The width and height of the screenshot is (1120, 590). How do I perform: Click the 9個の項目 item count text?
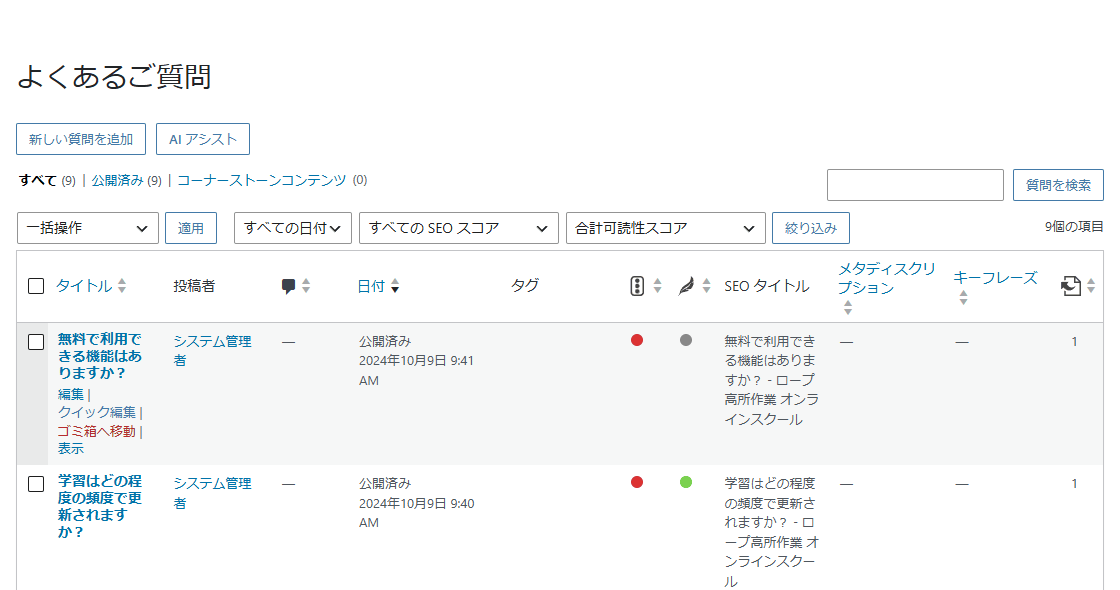(x=1074, y=226)
